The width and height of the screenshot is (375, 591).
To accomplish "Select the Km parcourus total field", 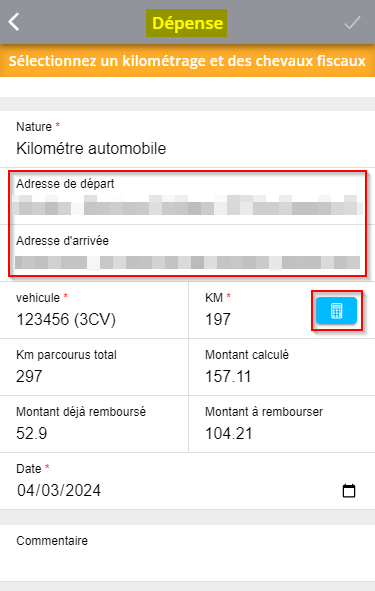I will pos(94,367).
